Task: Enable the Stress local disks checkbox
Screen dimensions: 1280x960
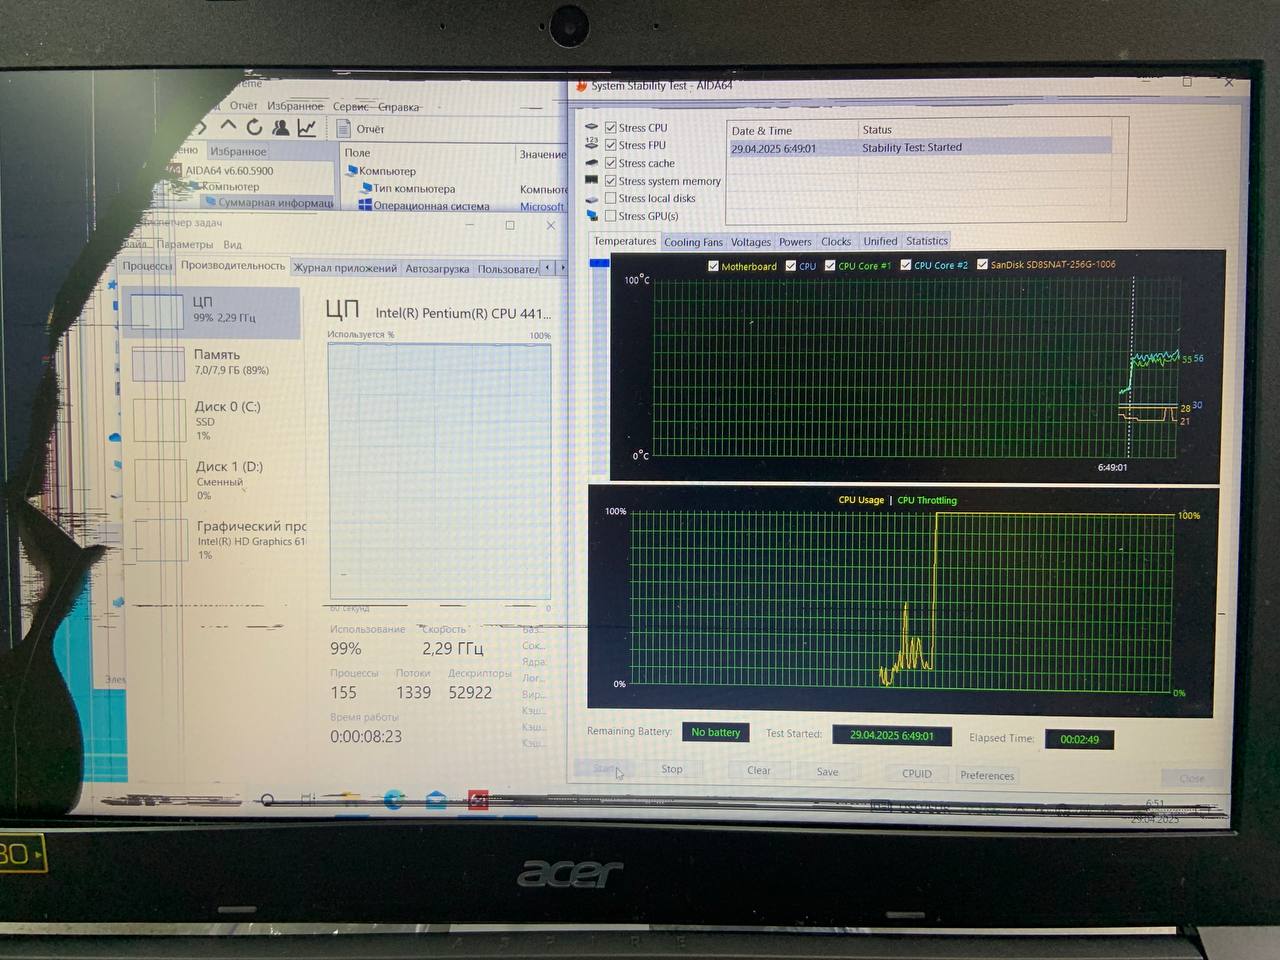Action: coord(610,198)
